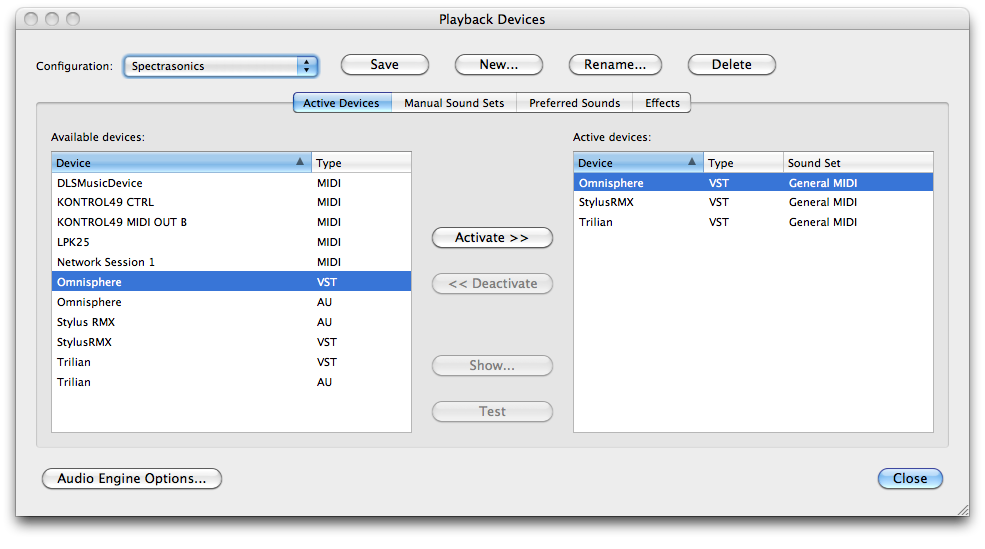Click General MIDI sound set for Omnisphere

click(x=823, y=183)
